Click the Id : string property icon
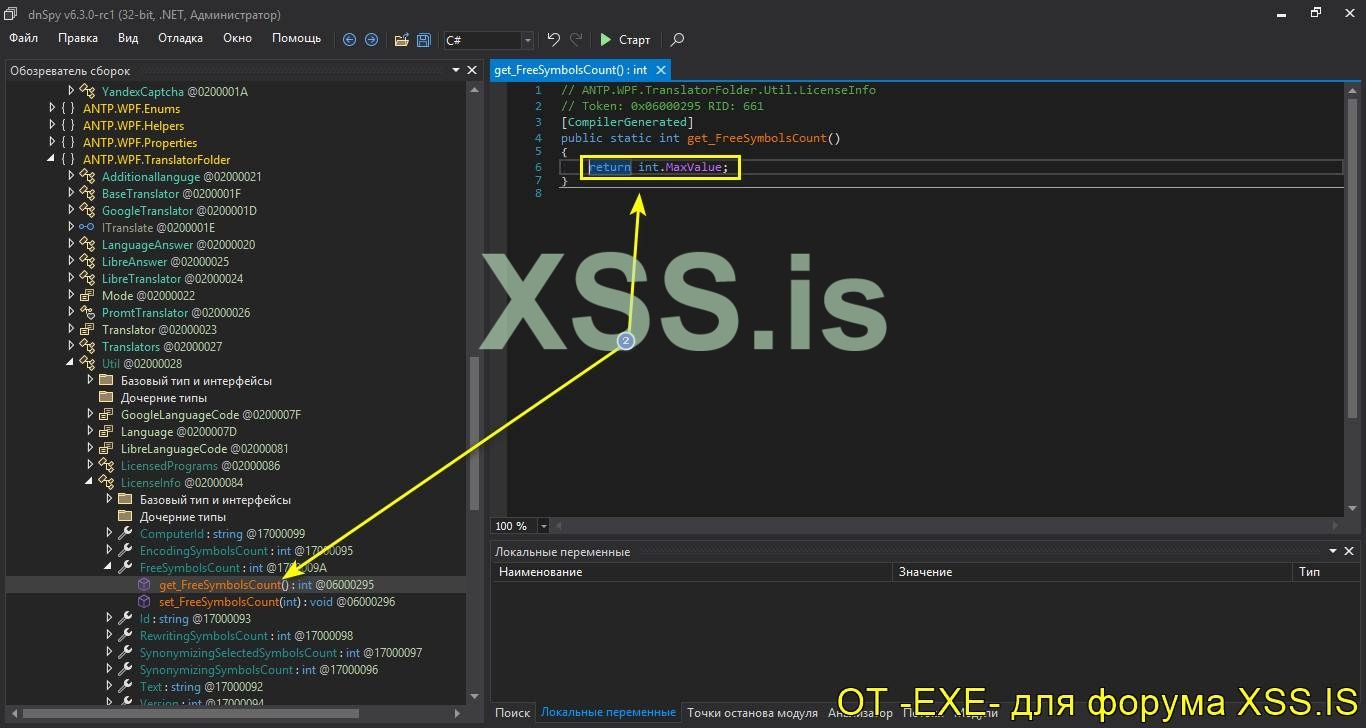 coord(125,619)
